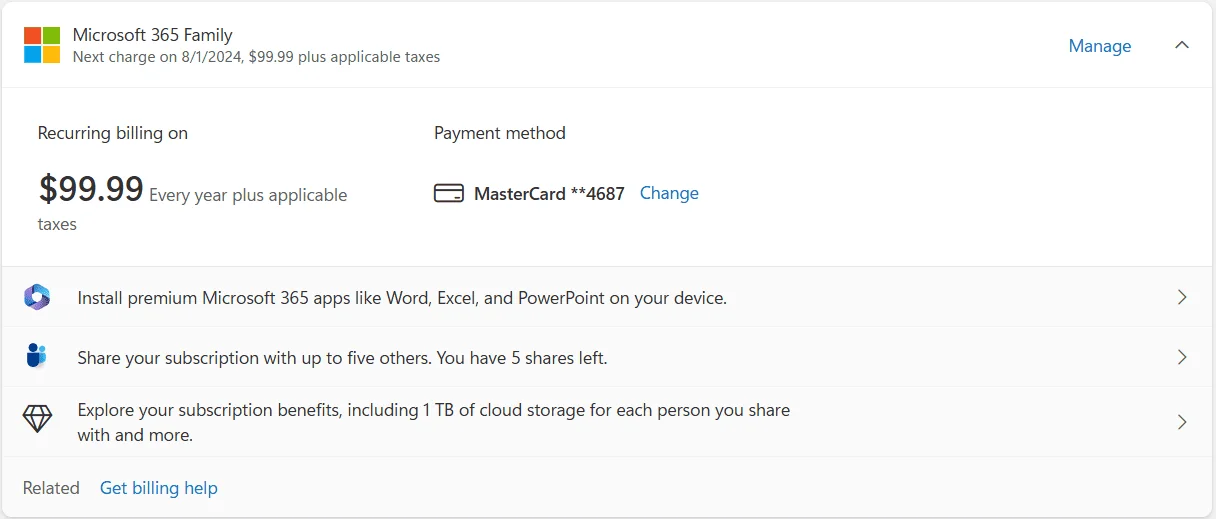This screenshot has width=1216, height=519.
Task: Collapse the Microsoft 365 Family section
Action: click(x=1182, y=45)
